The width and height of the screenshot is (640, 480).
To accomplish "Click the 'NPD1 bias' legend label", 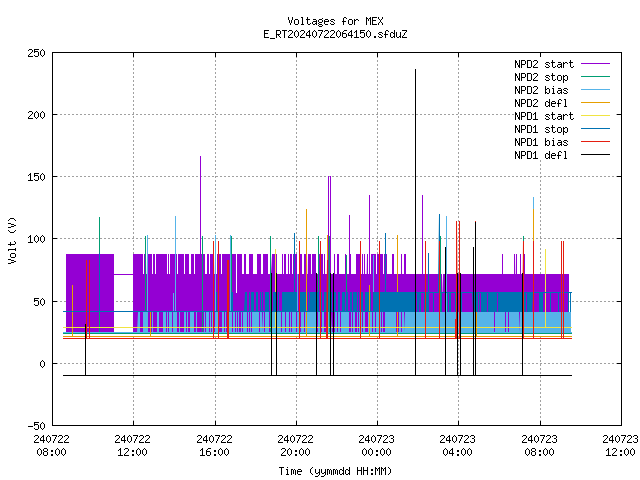I will pos(541,142).
